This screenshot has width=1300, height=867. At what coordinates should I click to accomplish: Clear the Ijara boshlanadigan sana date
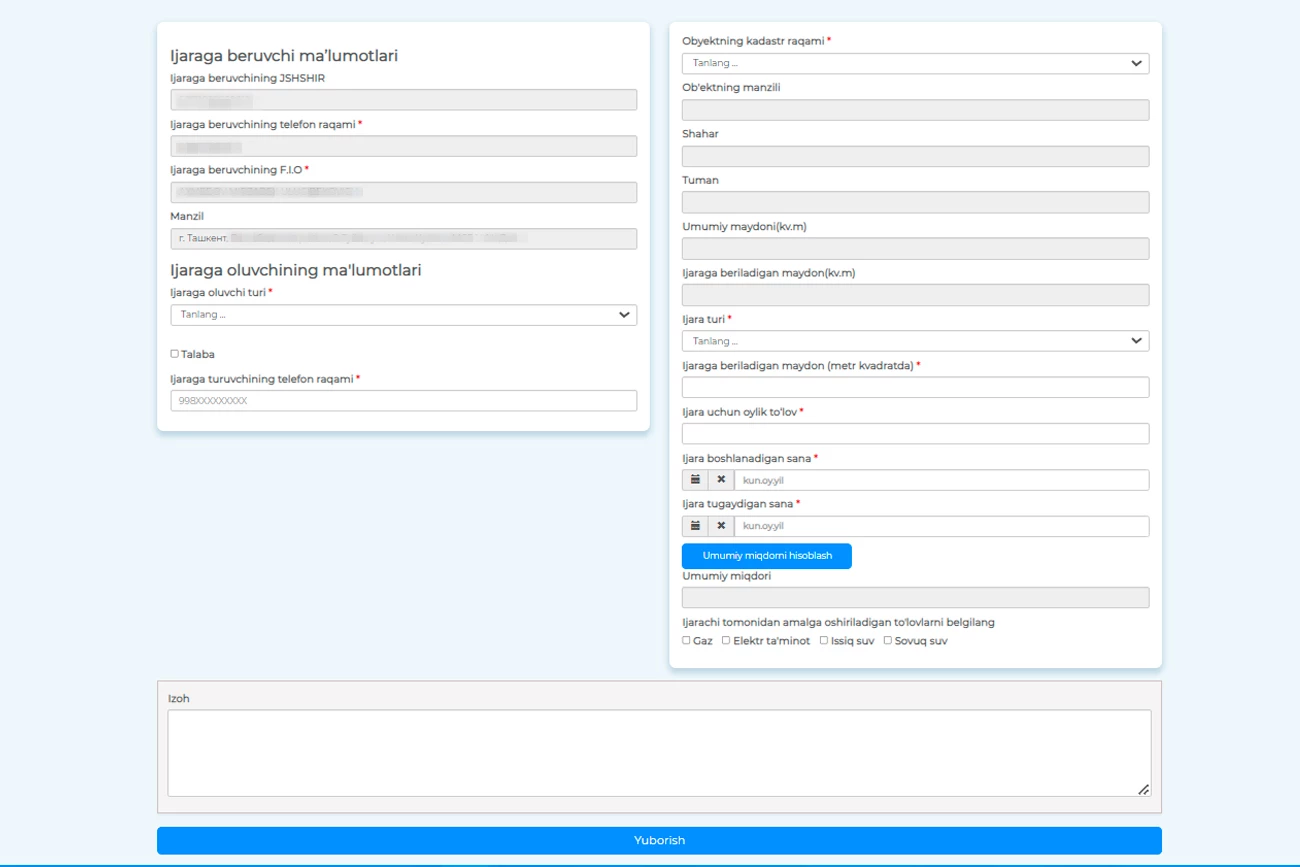[x=721, y=480]
